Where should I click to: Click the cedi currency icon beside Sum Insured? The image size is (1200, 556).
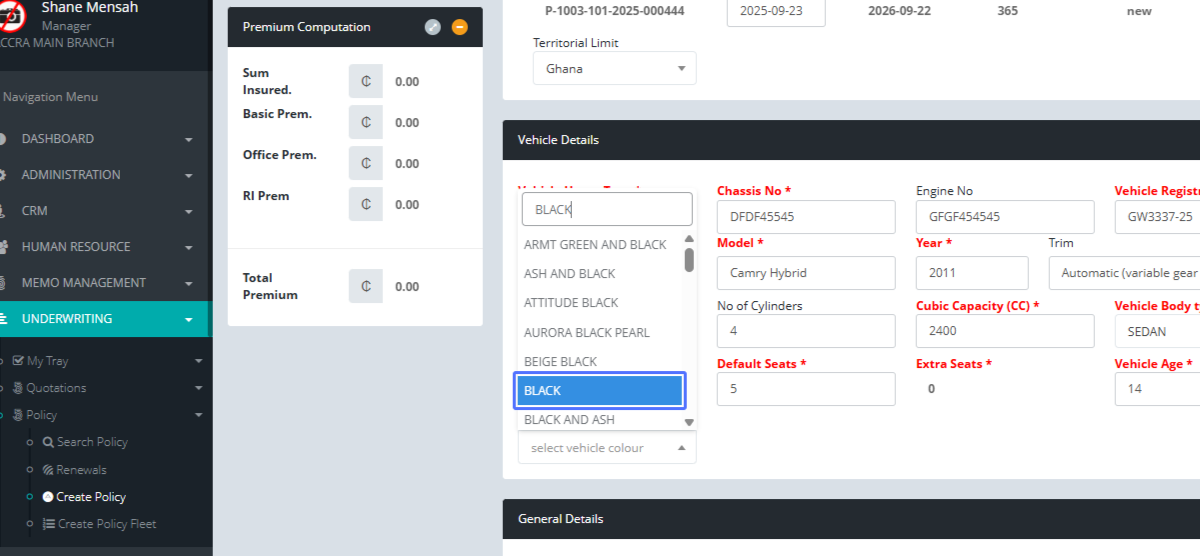tap(366, 82)
